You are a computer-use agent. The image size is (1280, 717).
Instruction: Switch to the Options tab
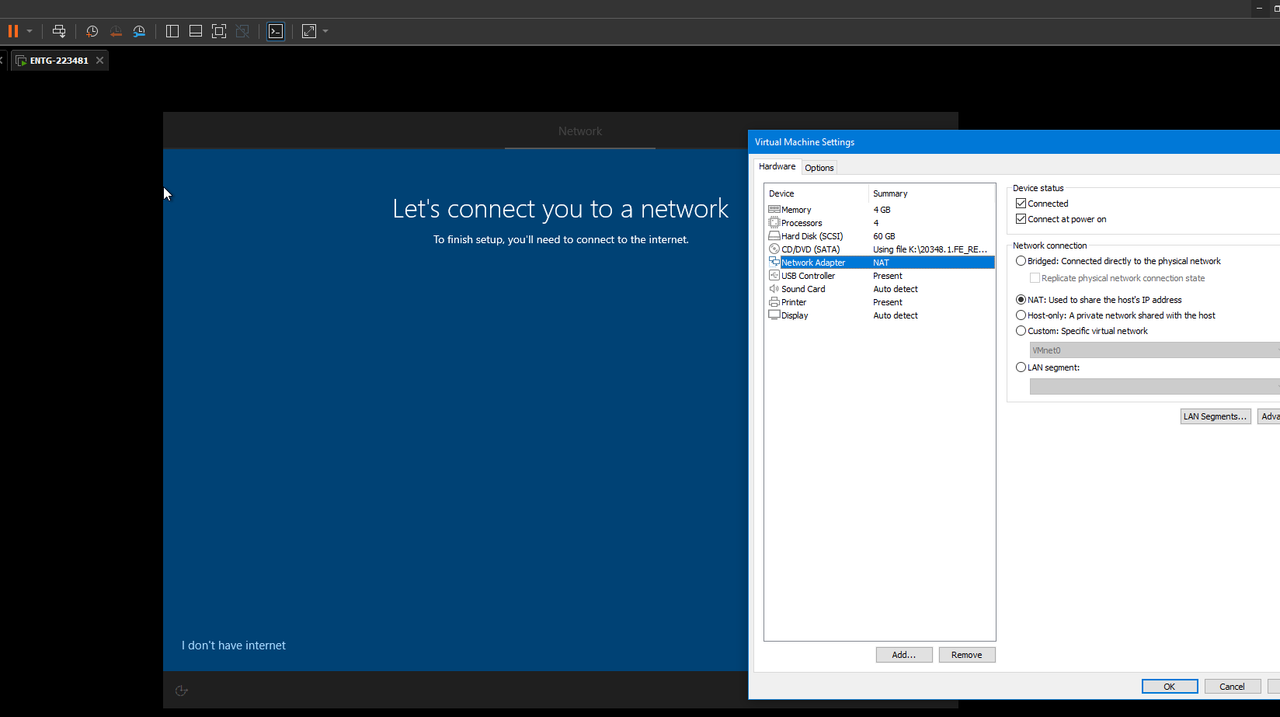tap(819, 167)
